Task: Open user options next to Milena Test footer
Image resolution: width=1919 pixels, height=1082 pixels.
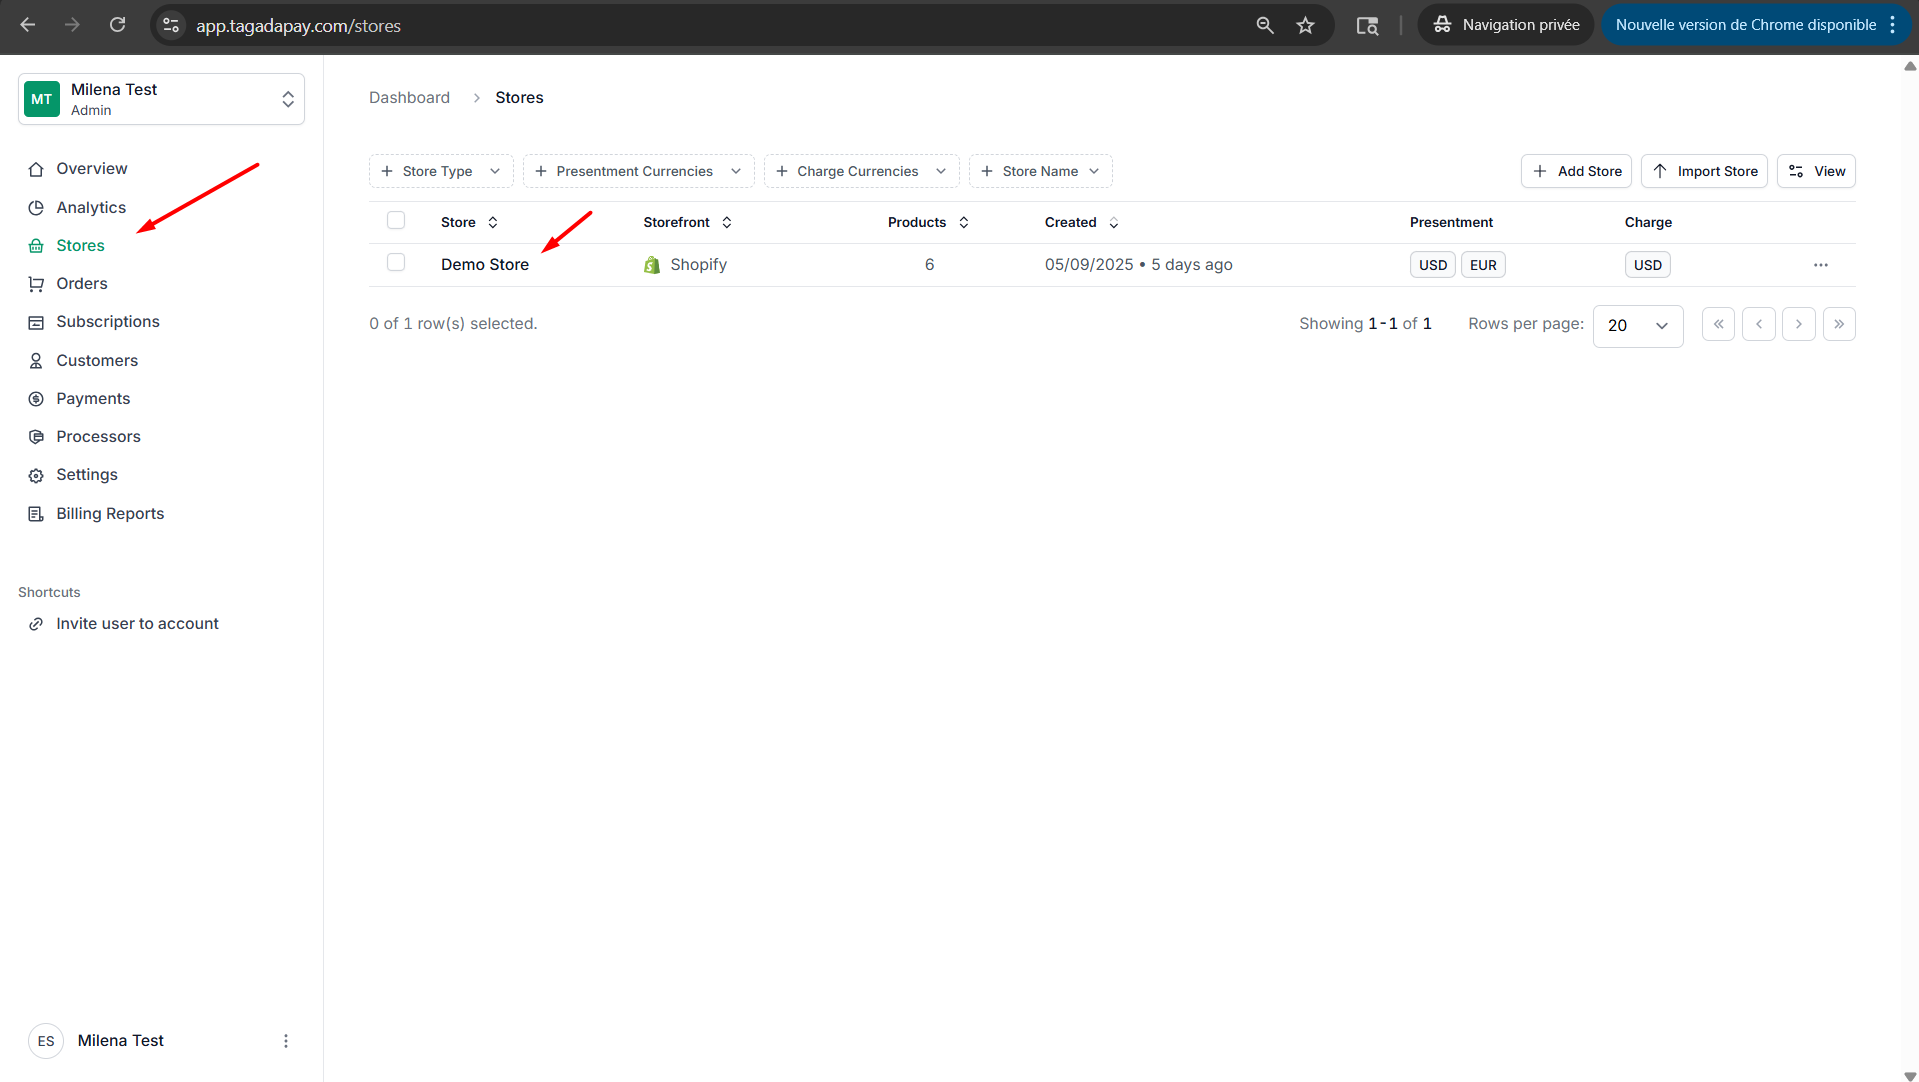Action: [286, 1041]
